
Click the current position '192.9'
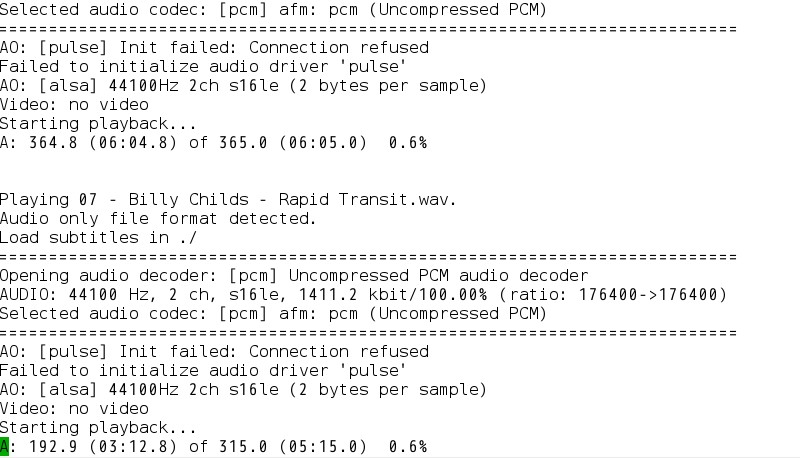44,446
